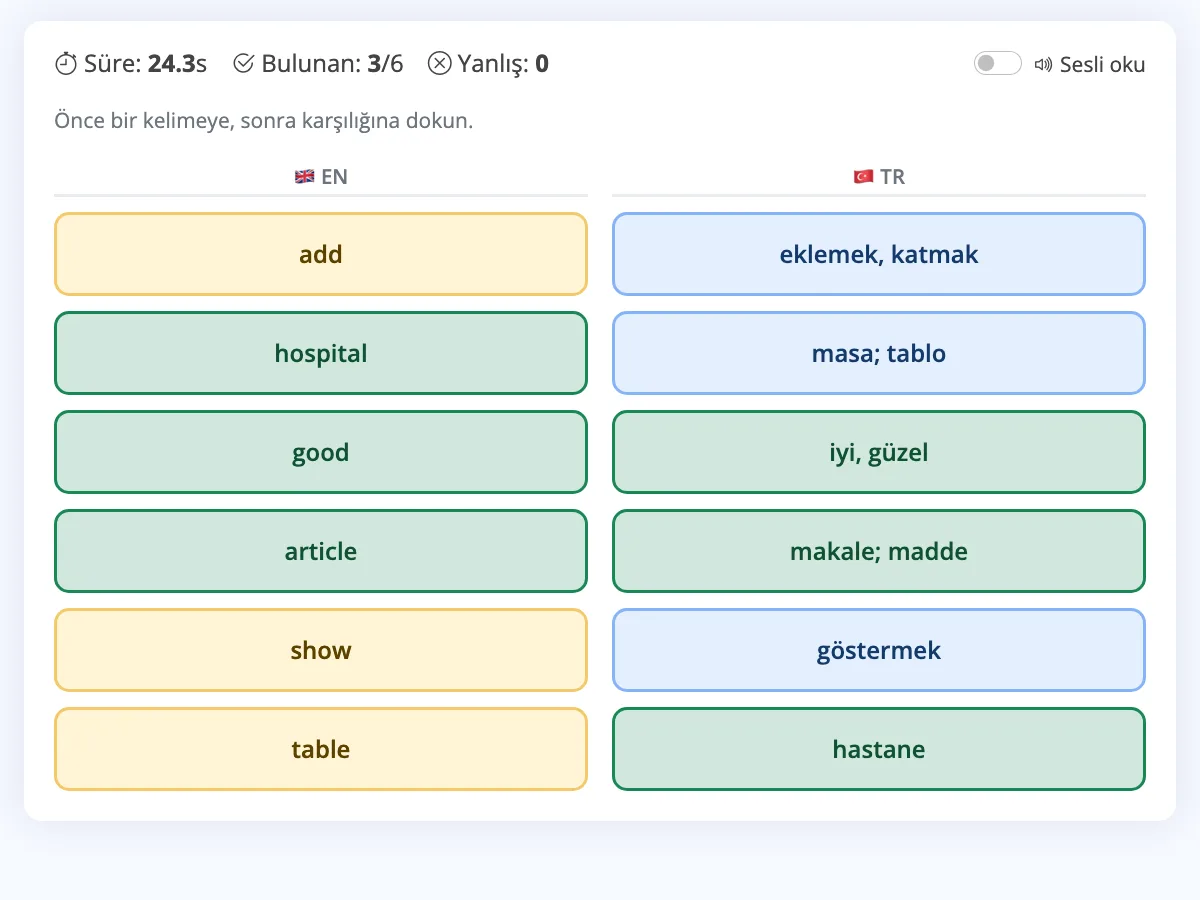Click the "Süre: 24.3s" timer text

[x=145, y=64]
